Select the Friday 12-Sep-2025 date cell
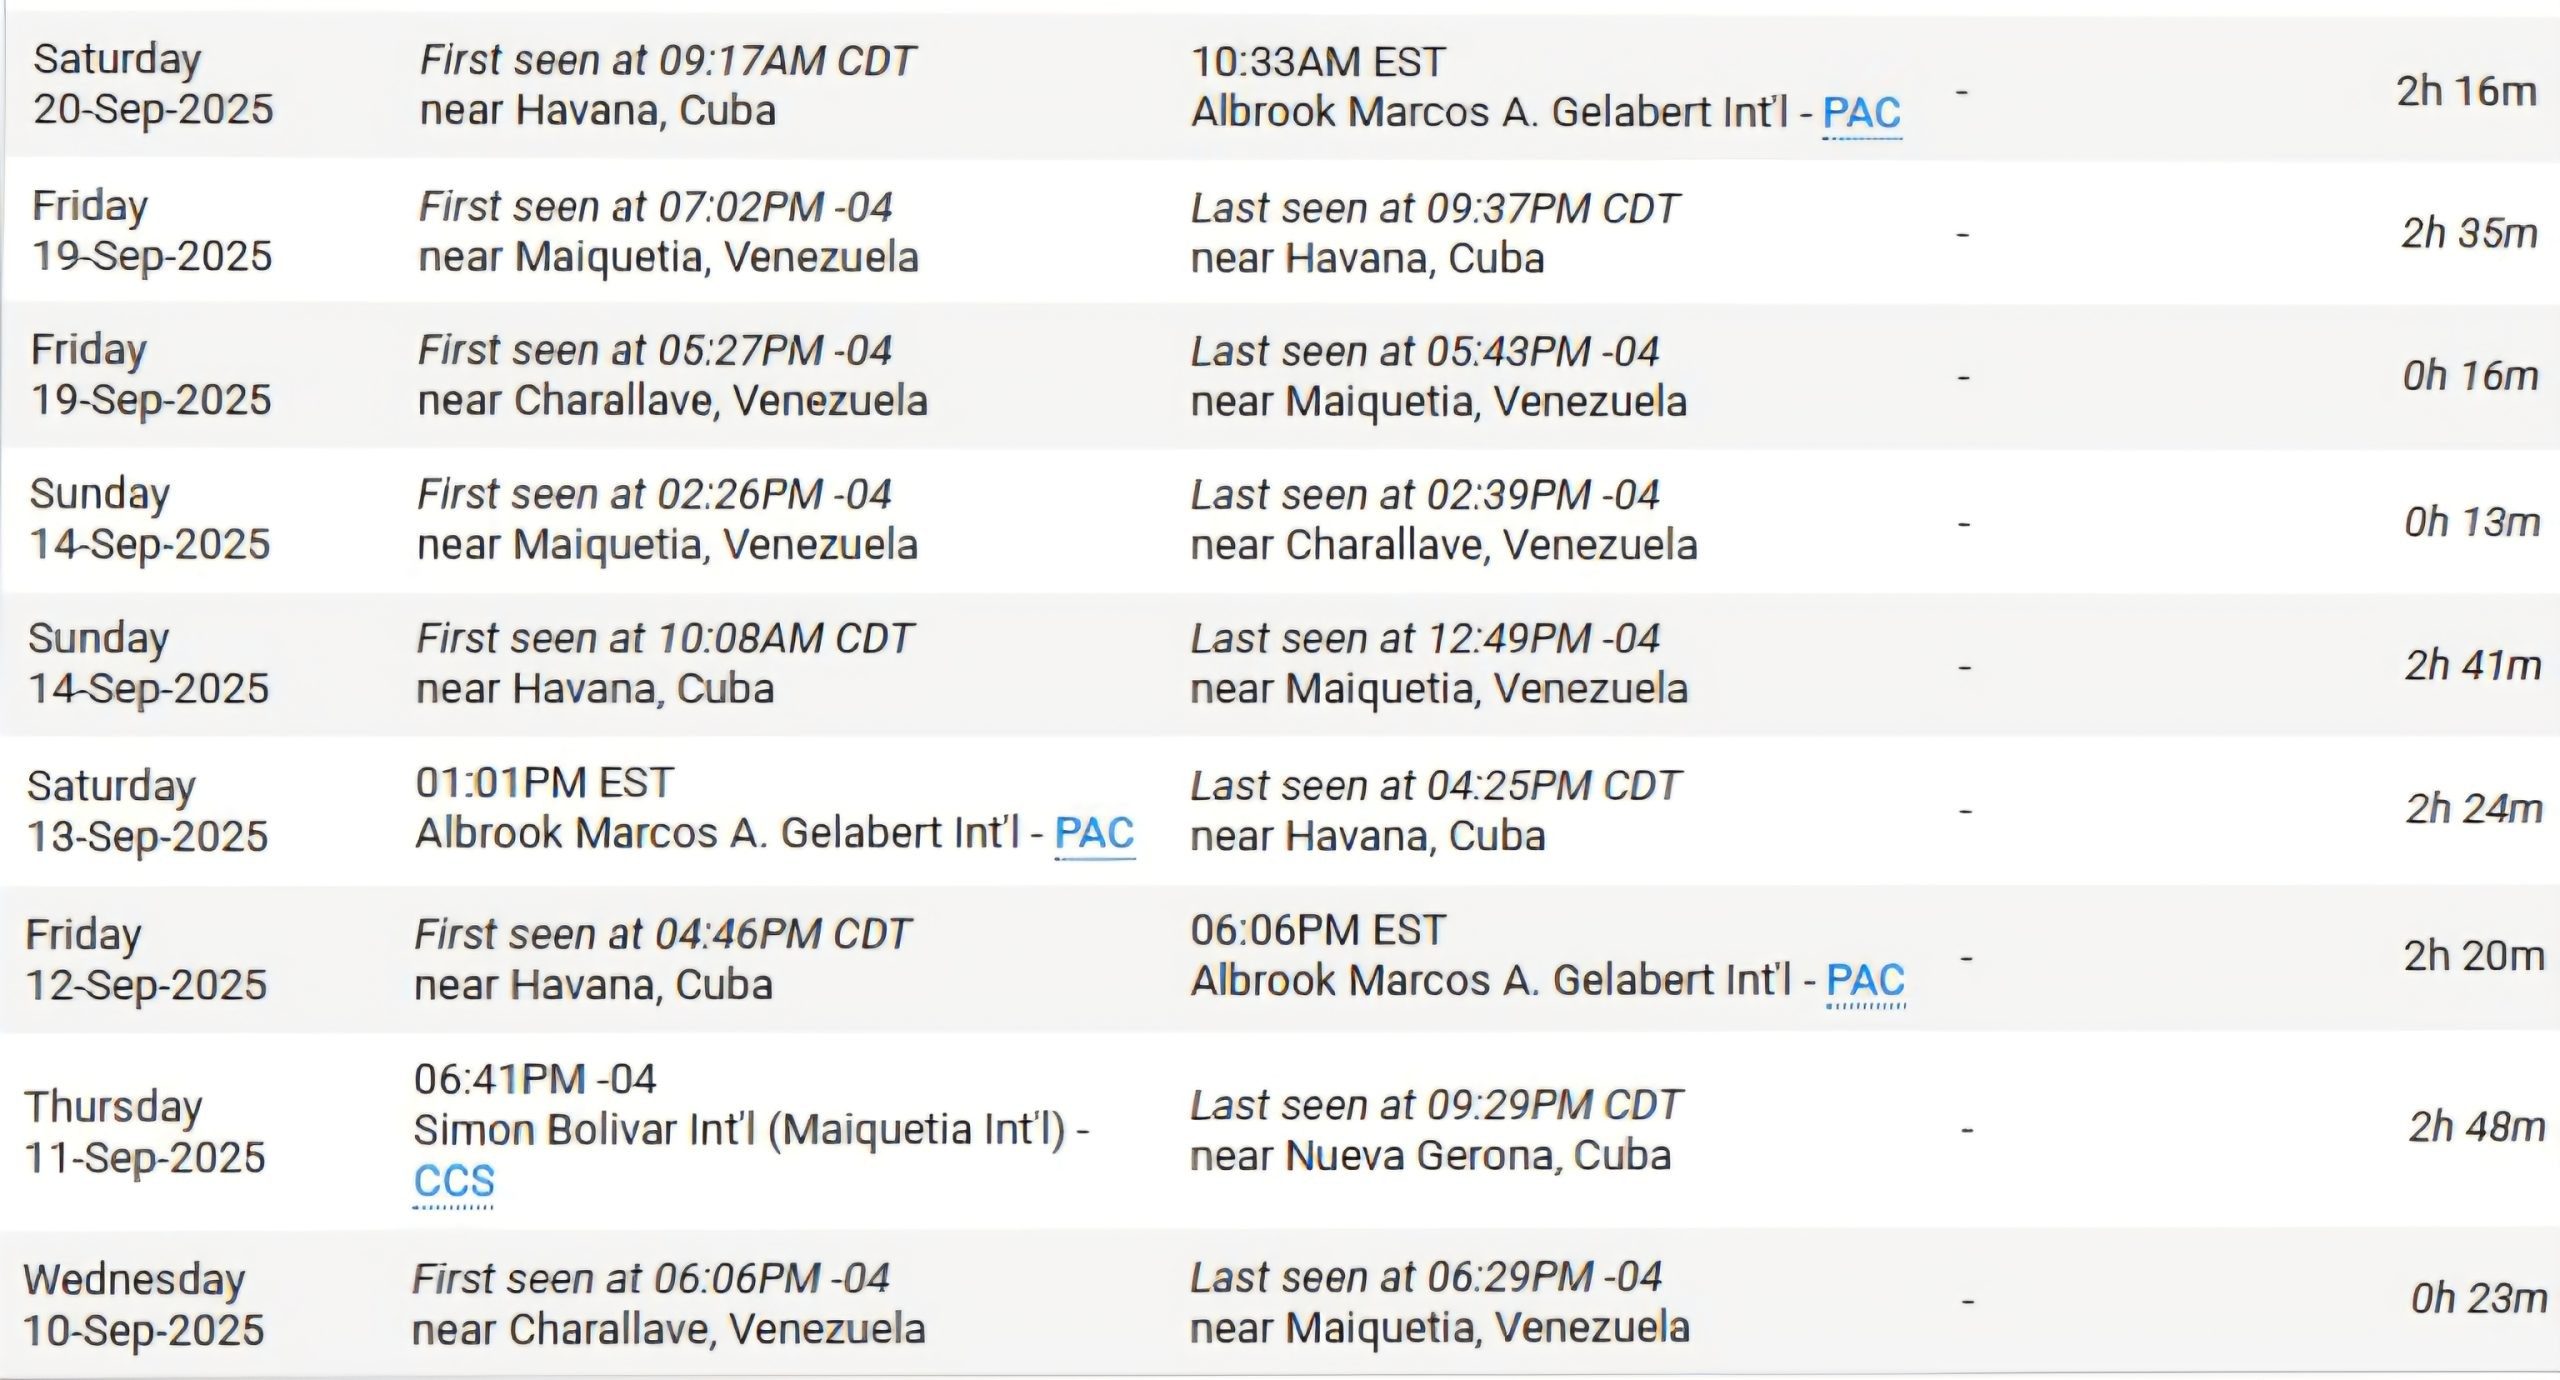2560x1380 pixels. click(146, 959)
